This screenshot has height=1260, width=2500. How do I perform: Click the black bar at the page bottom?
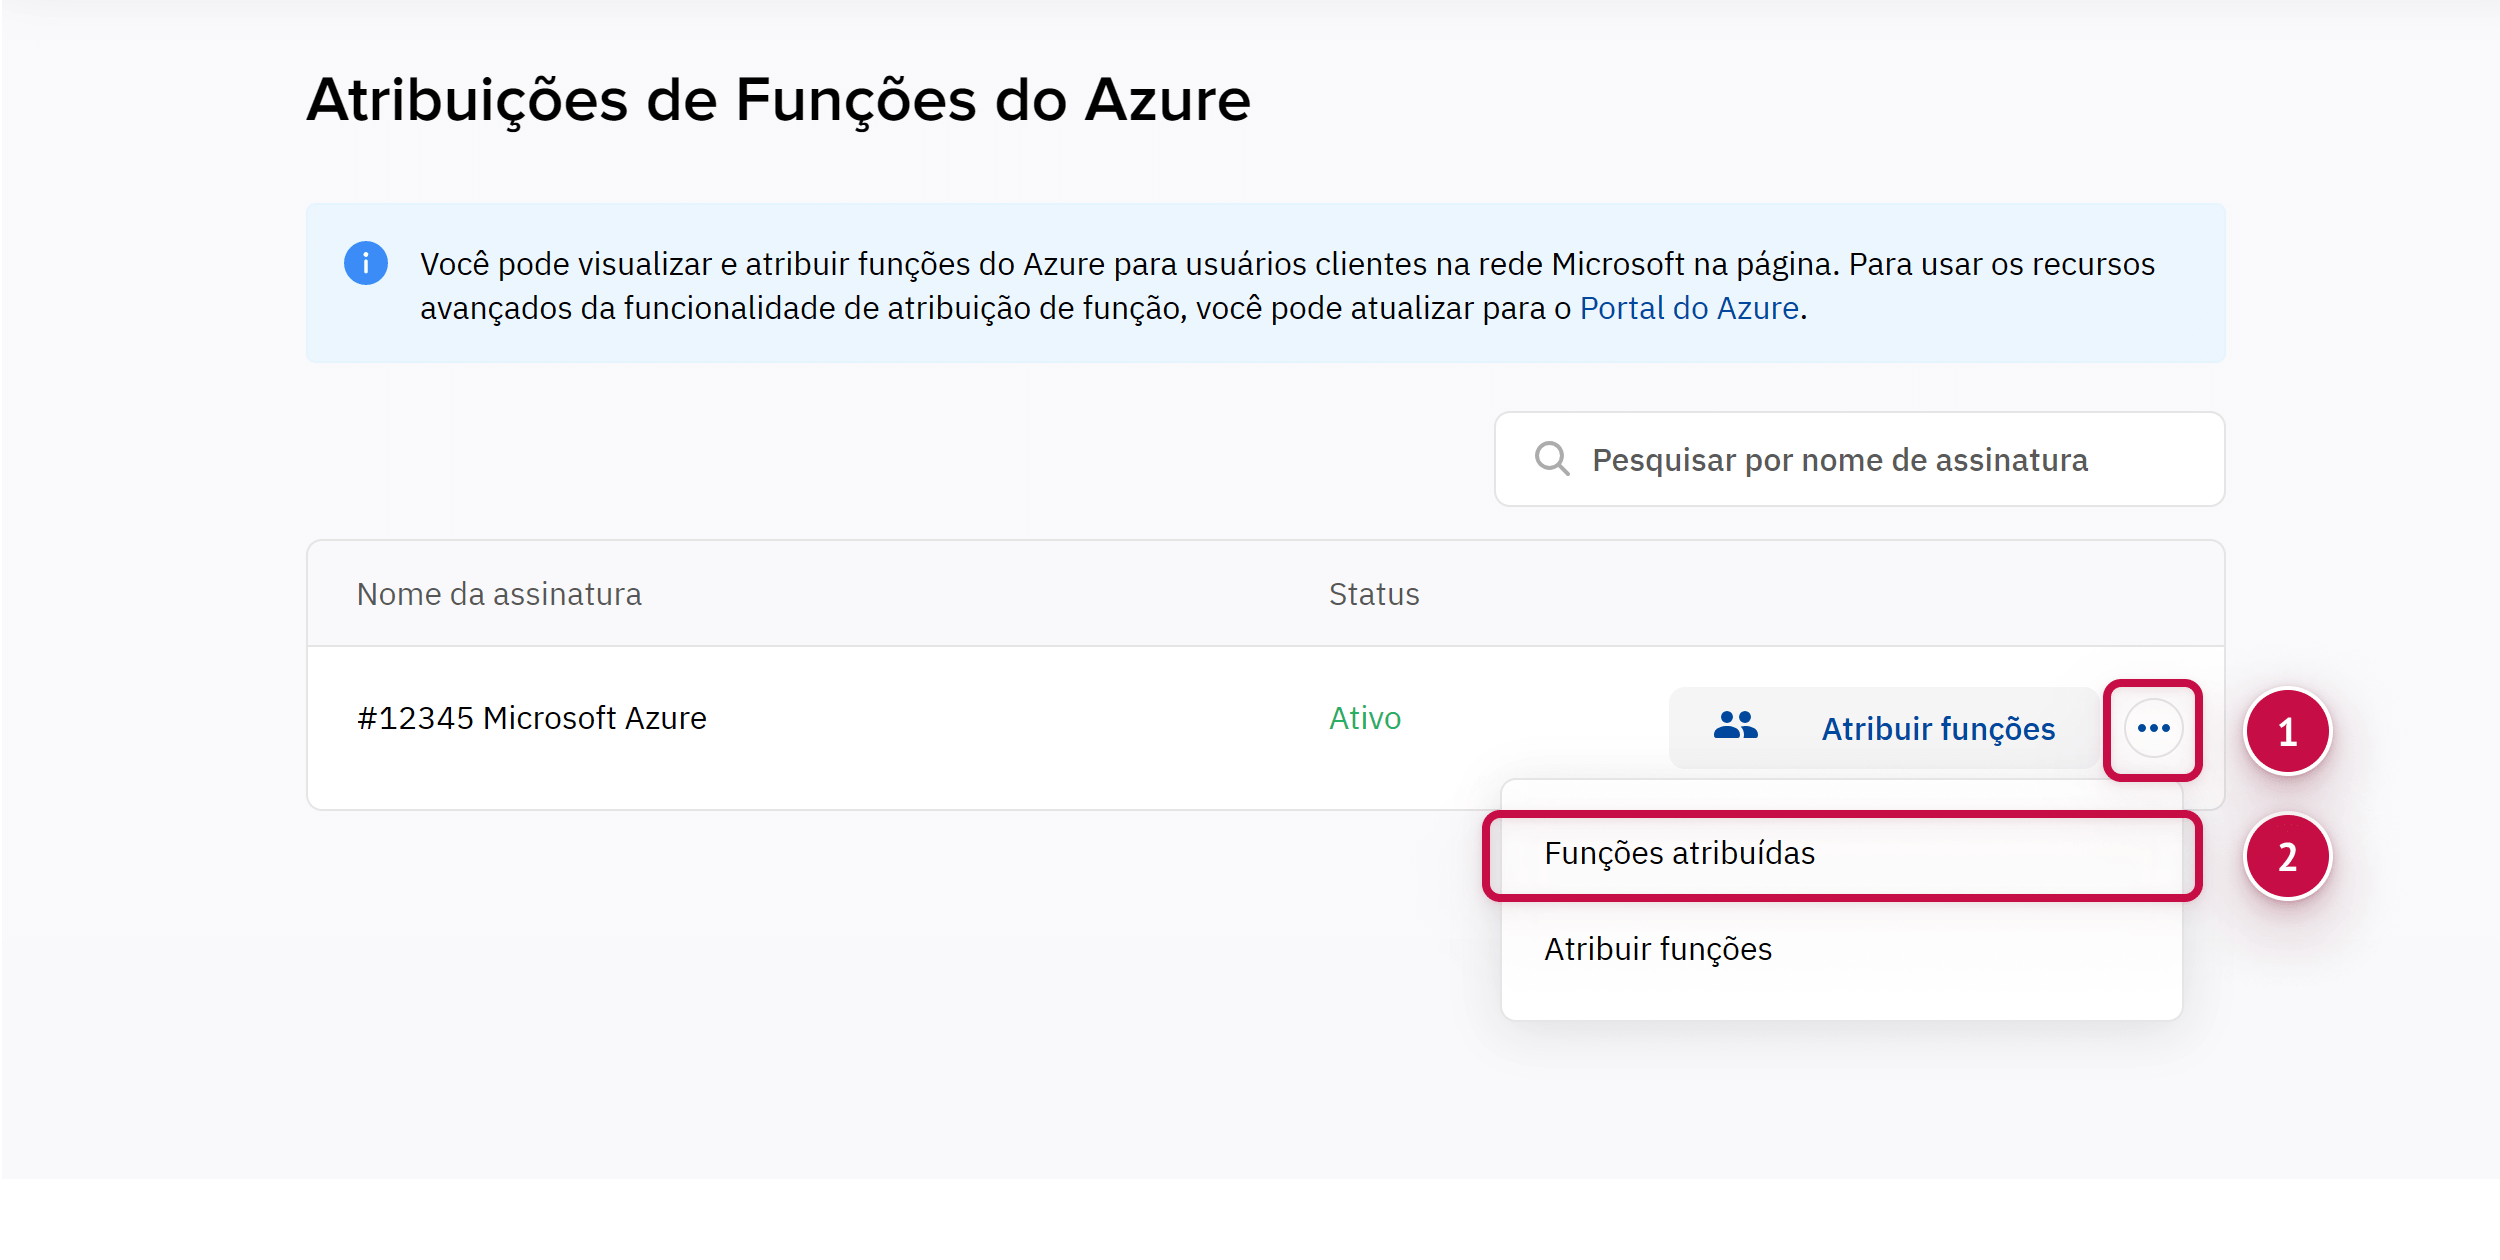pyautogui.click(x=1250, y=1220)
